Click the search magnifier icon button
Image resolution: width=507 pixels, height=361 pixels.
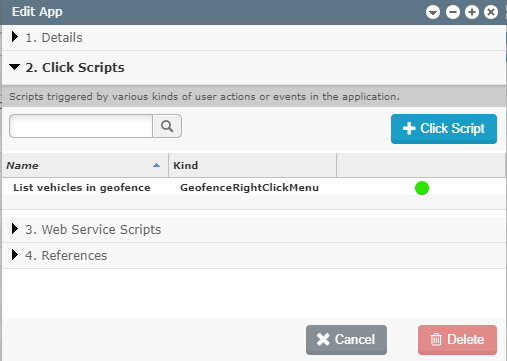click(x=167, y=126)
